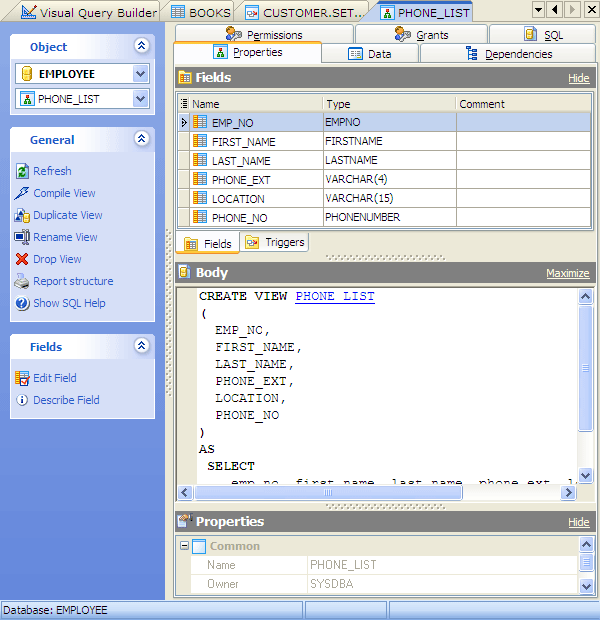Screen dimensions: 600x620
Task: Click the grid column chooser icon beside Name
Action: click(x=184, y=104)
